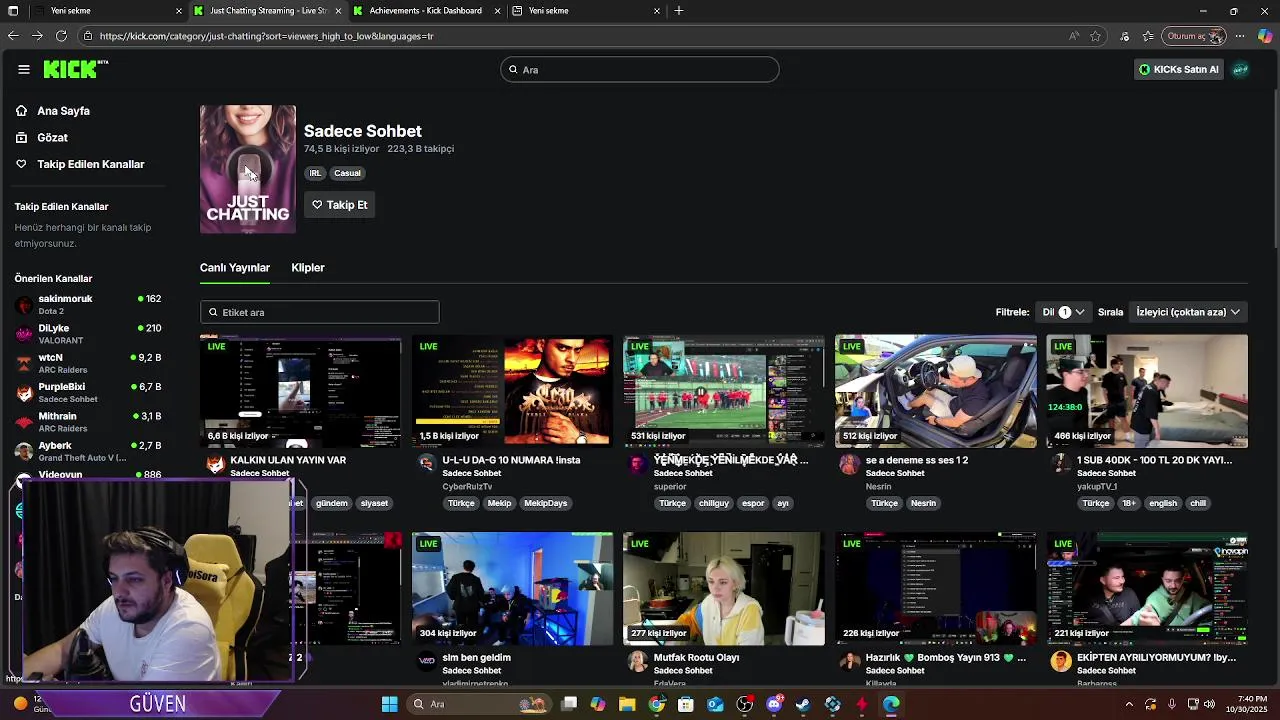Open the media control icon in toolbar

tap(1125, 36)
